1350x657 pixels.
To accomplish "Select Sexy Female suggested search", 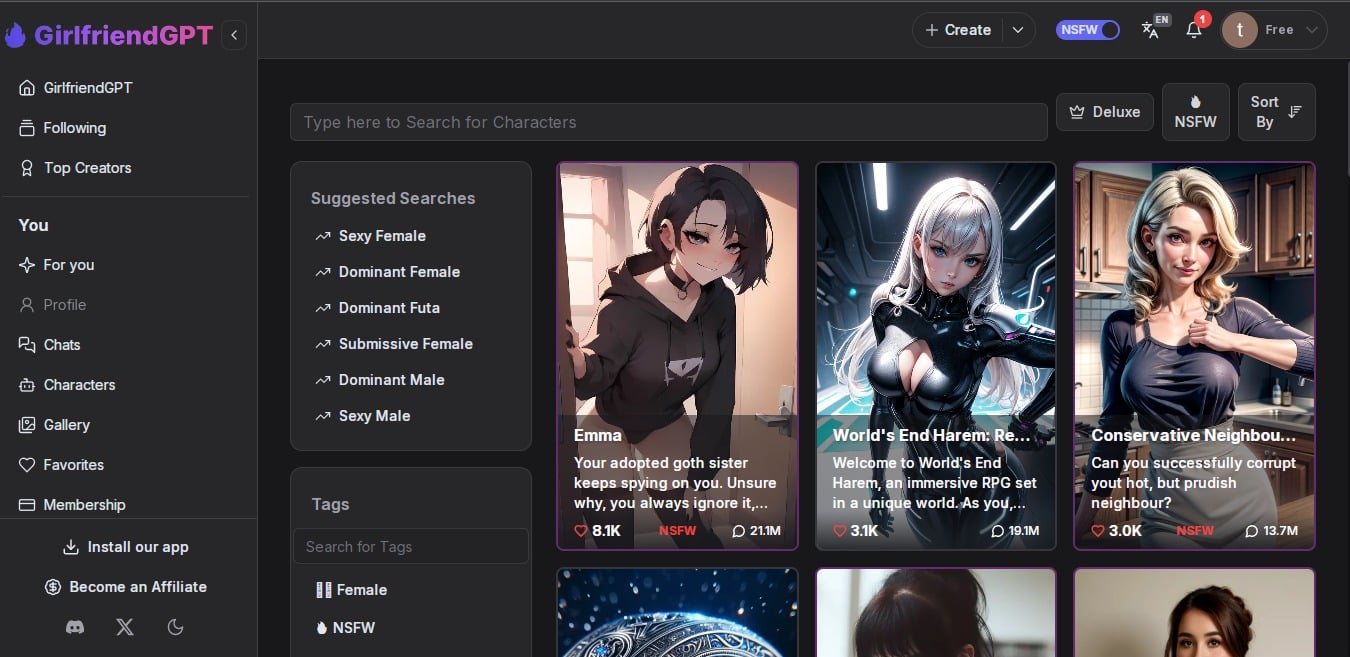I will pos(371,236).
